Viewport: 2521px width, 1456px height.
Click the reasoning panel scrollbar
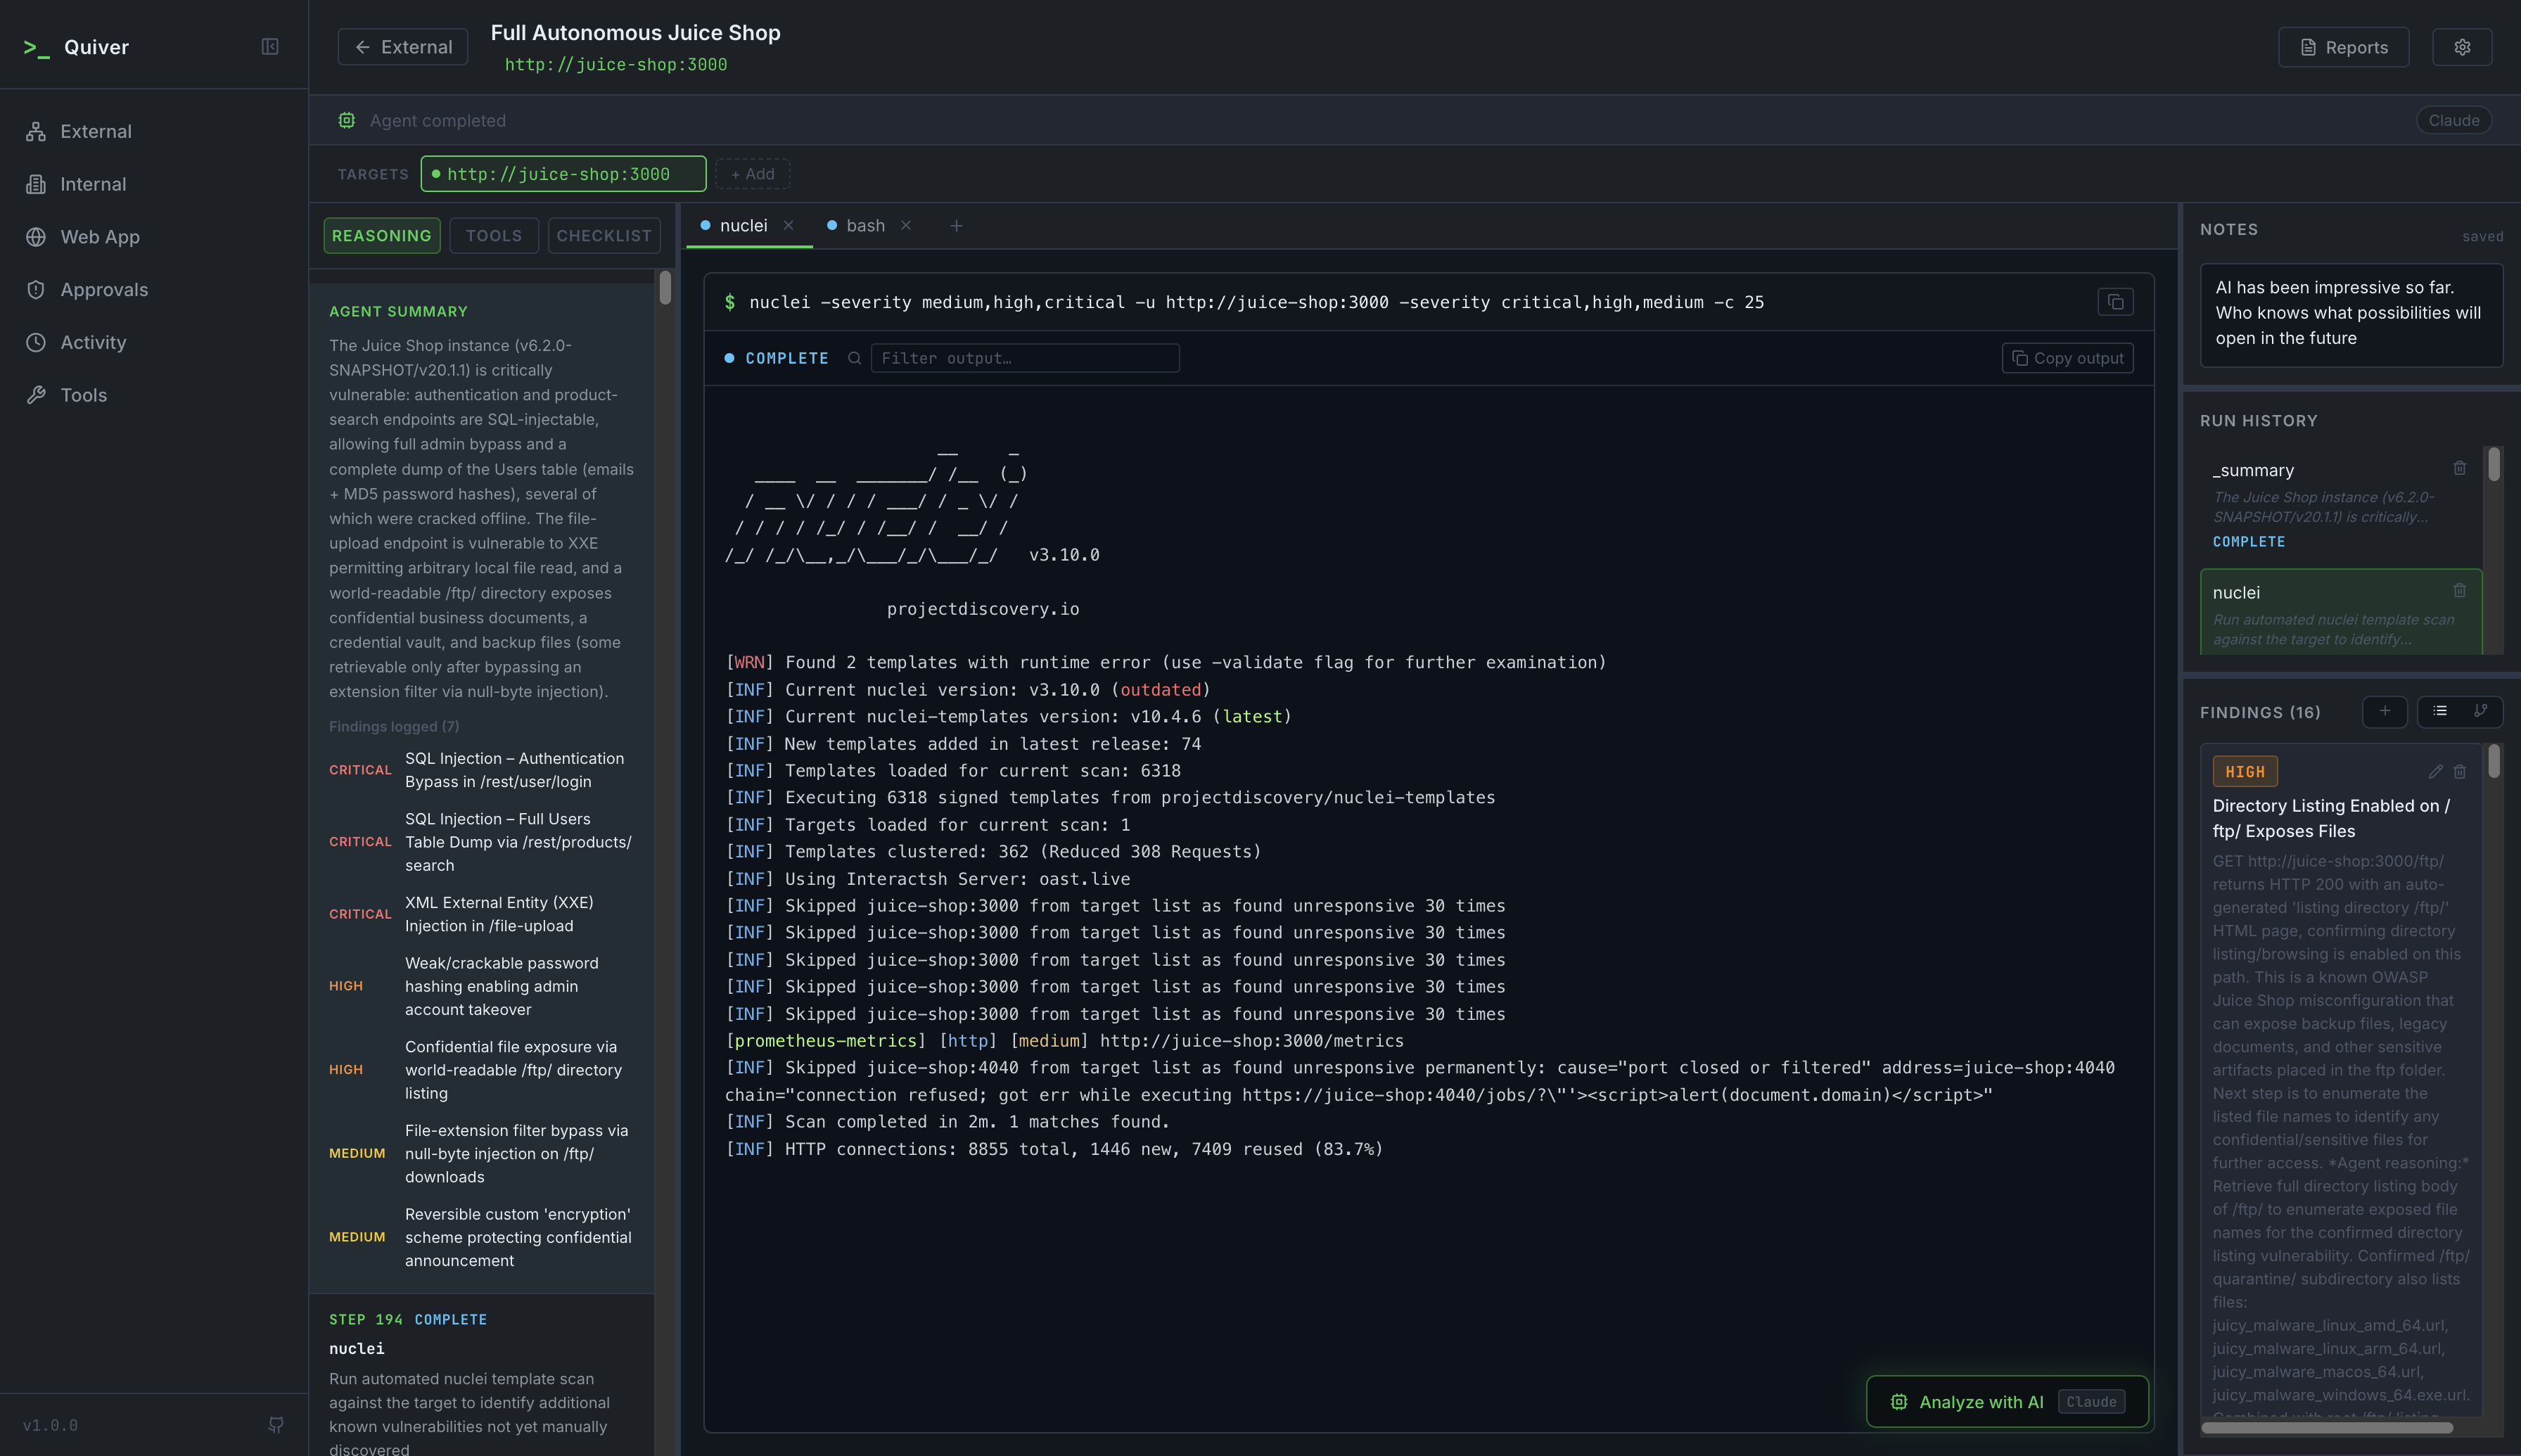(665, 288)
